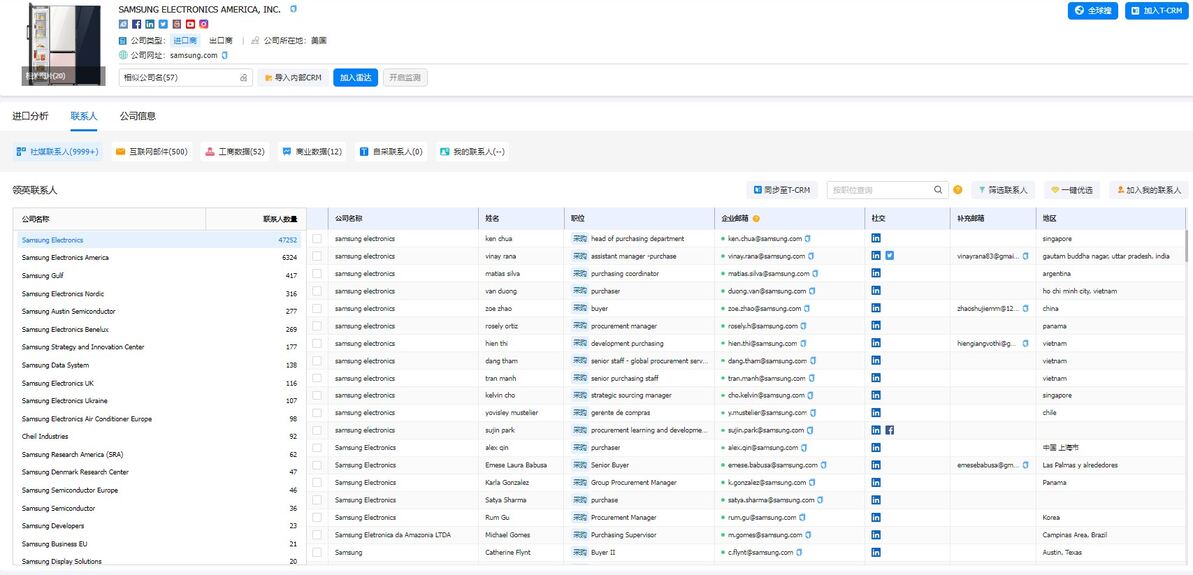Select the 互联网邮件(500) sub-tab
The image size is (1193, 575).
coord(151,152)
